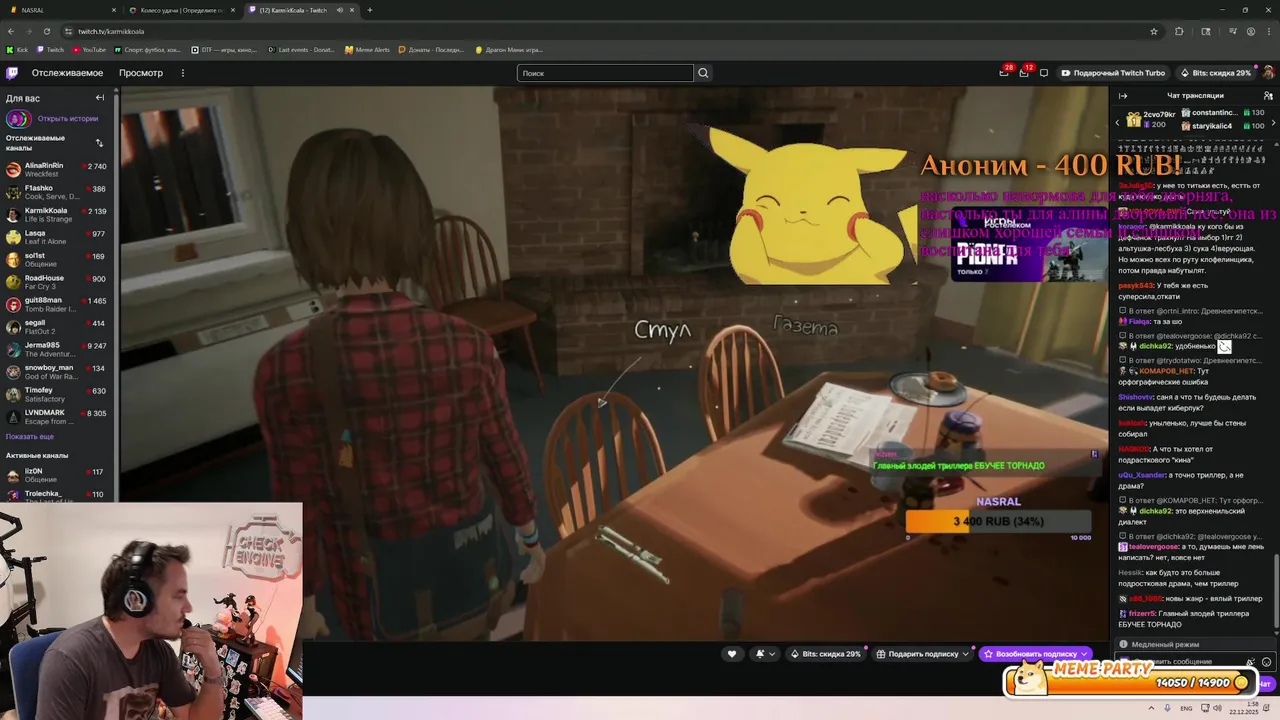Open the Twitch home logo
The image size is (1280, 720).
(12, 73)
